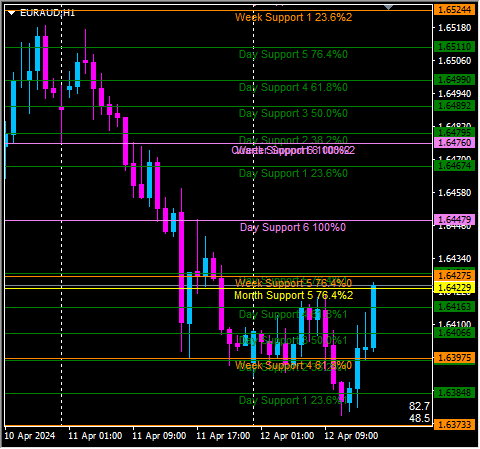Select the orange 1.64275 price tag
480x449 pixels.
tap(455, 276)
